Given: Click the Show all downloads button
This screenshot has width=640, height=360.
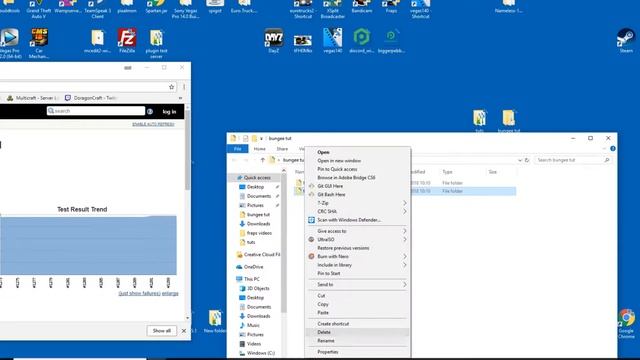Looking at the screenshot, I should click(x=162, y=331).
